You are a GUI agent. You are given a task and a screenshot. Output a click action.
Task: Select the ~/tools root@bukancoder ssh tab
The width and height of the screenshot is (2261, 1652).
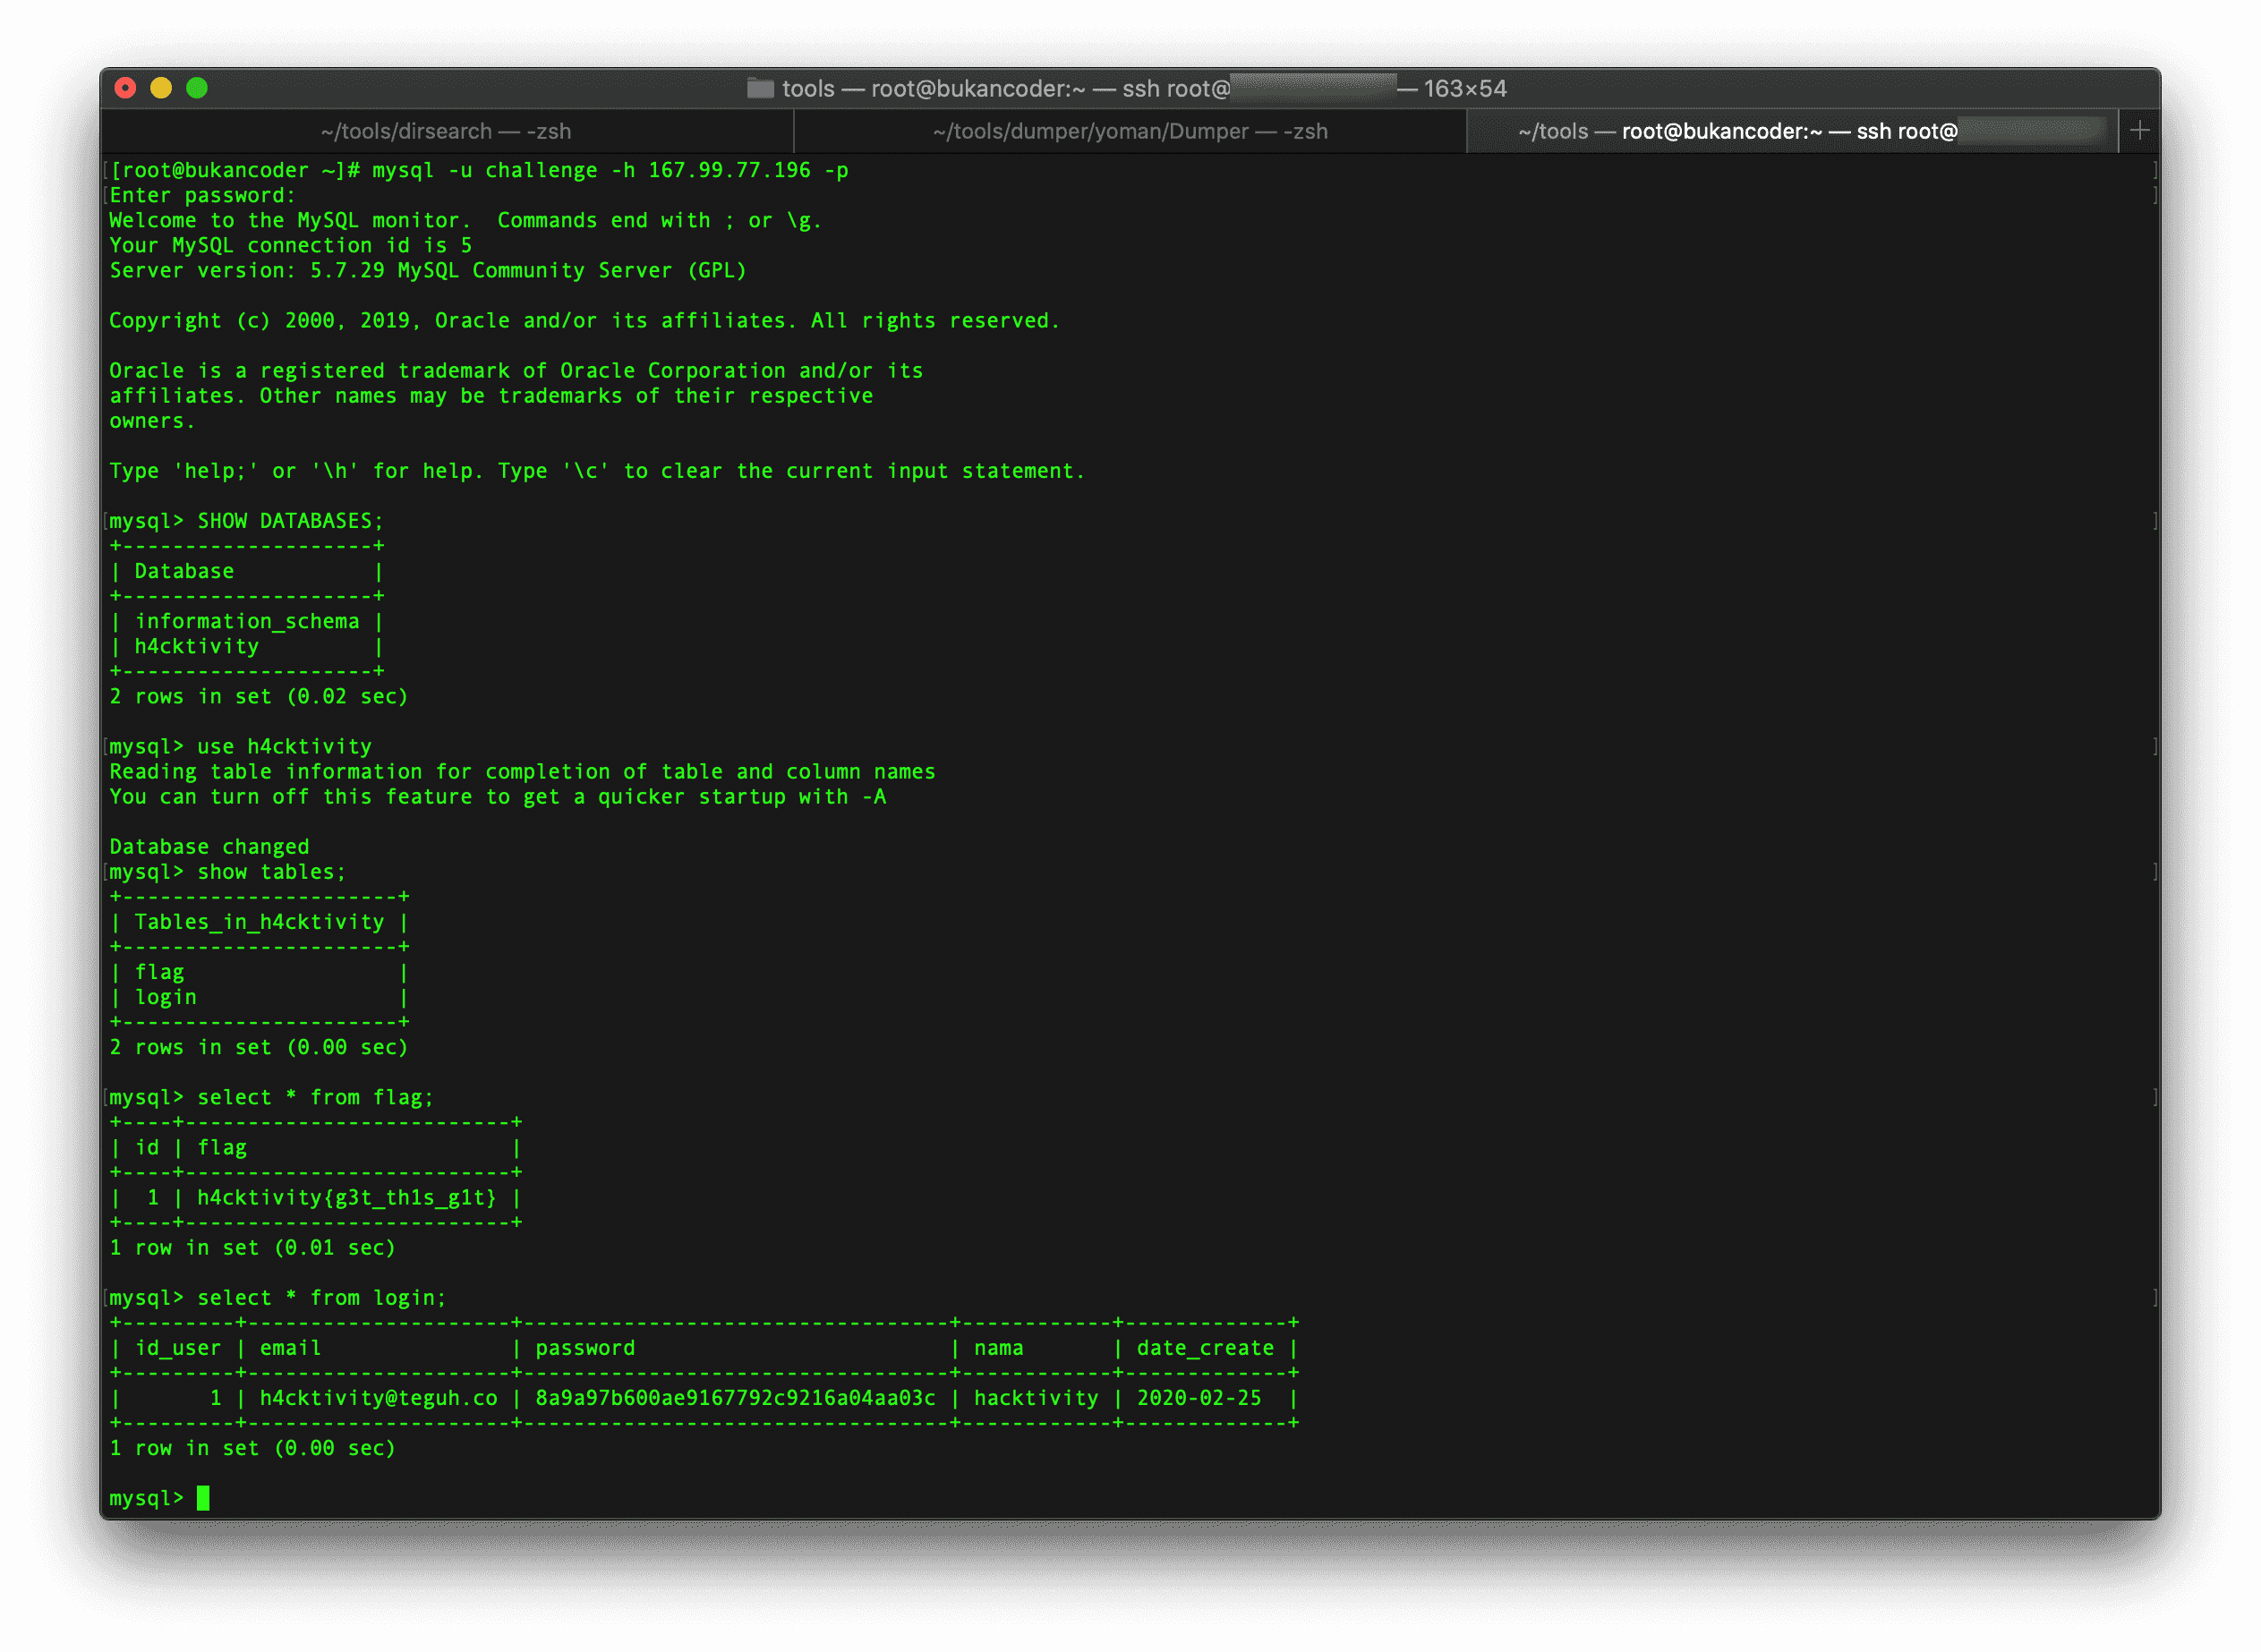pos(1736,131)
